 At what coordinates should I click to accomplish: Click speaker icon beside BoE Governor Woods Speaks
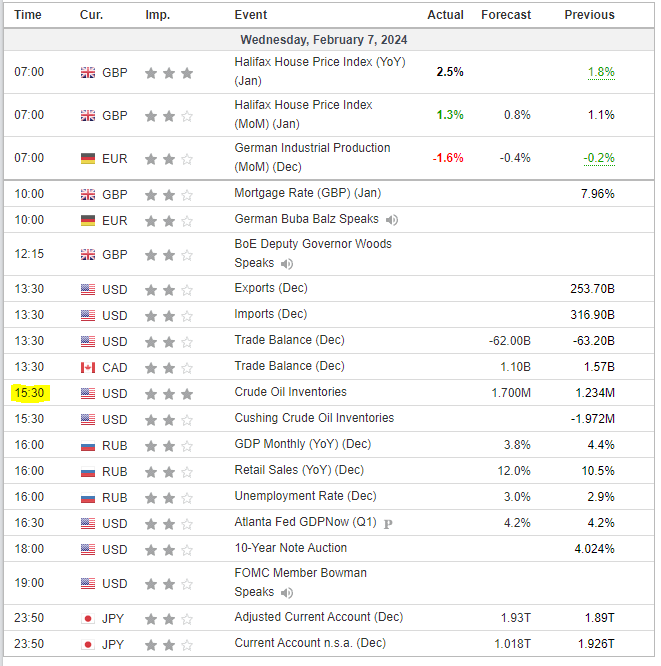coord(287,264)
